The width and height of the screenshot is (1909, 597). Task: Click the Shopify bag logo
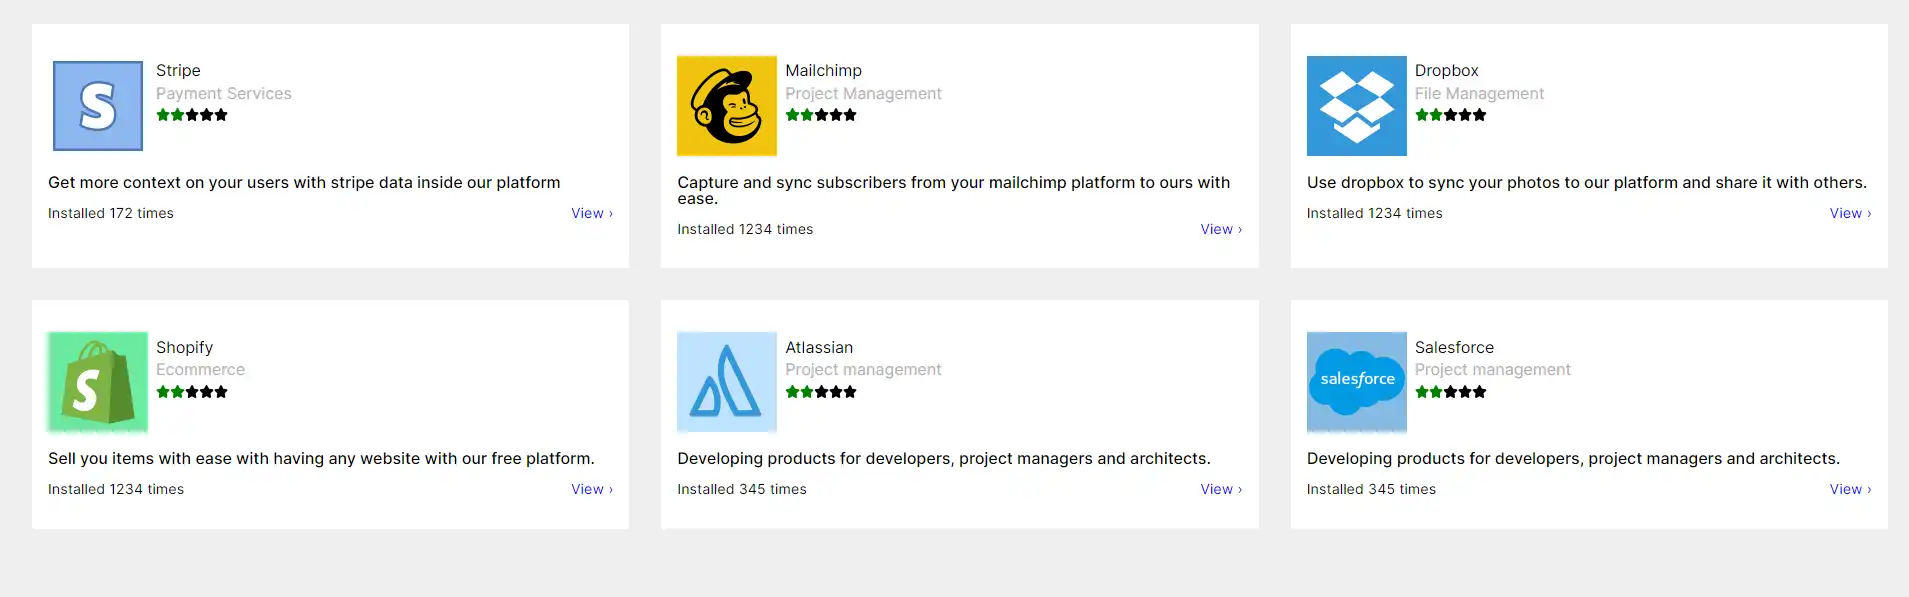(x=98, y=382)
